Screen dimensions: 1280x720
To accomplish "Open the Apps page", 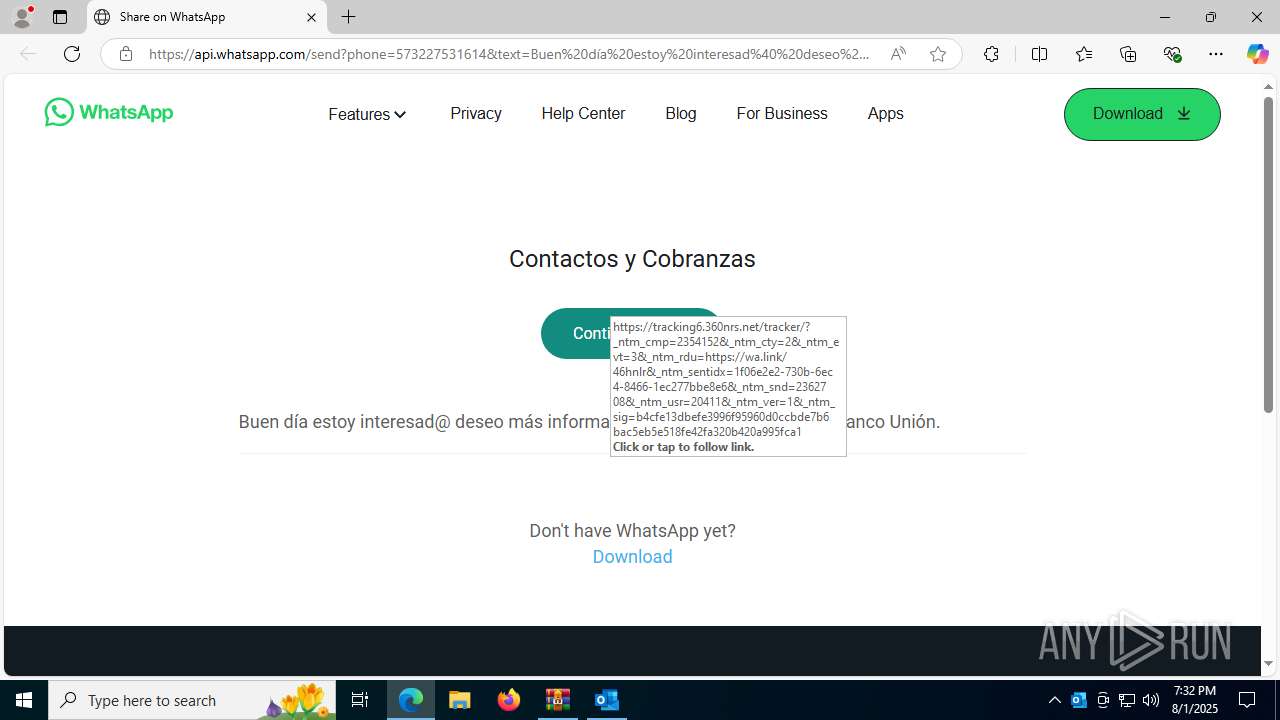I will pos(885,114).
